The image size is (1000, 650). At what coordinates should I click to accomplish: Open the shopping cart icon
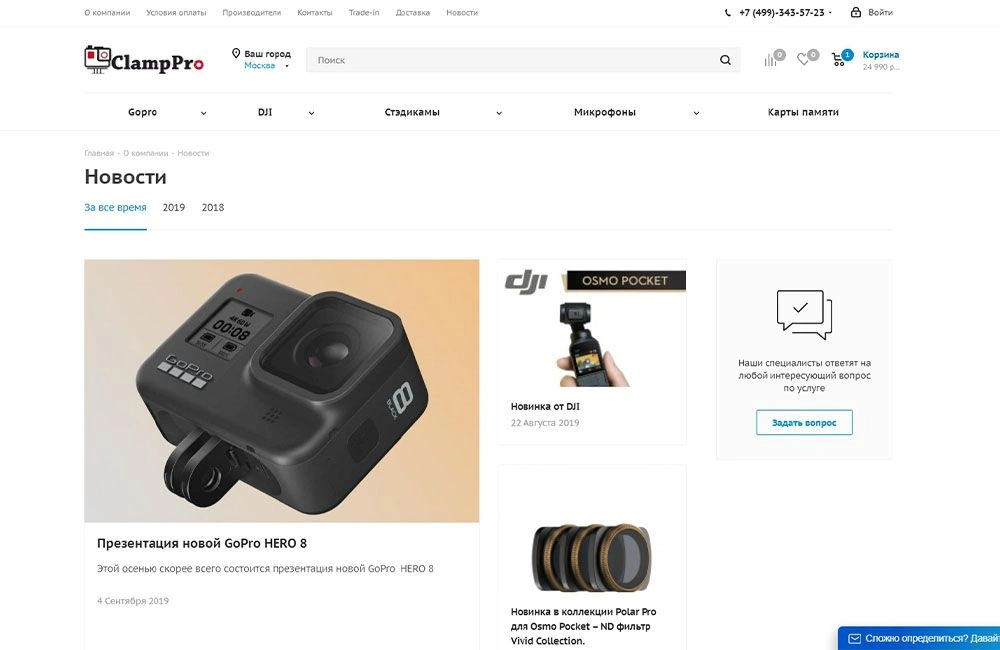(x=838, y=60)
